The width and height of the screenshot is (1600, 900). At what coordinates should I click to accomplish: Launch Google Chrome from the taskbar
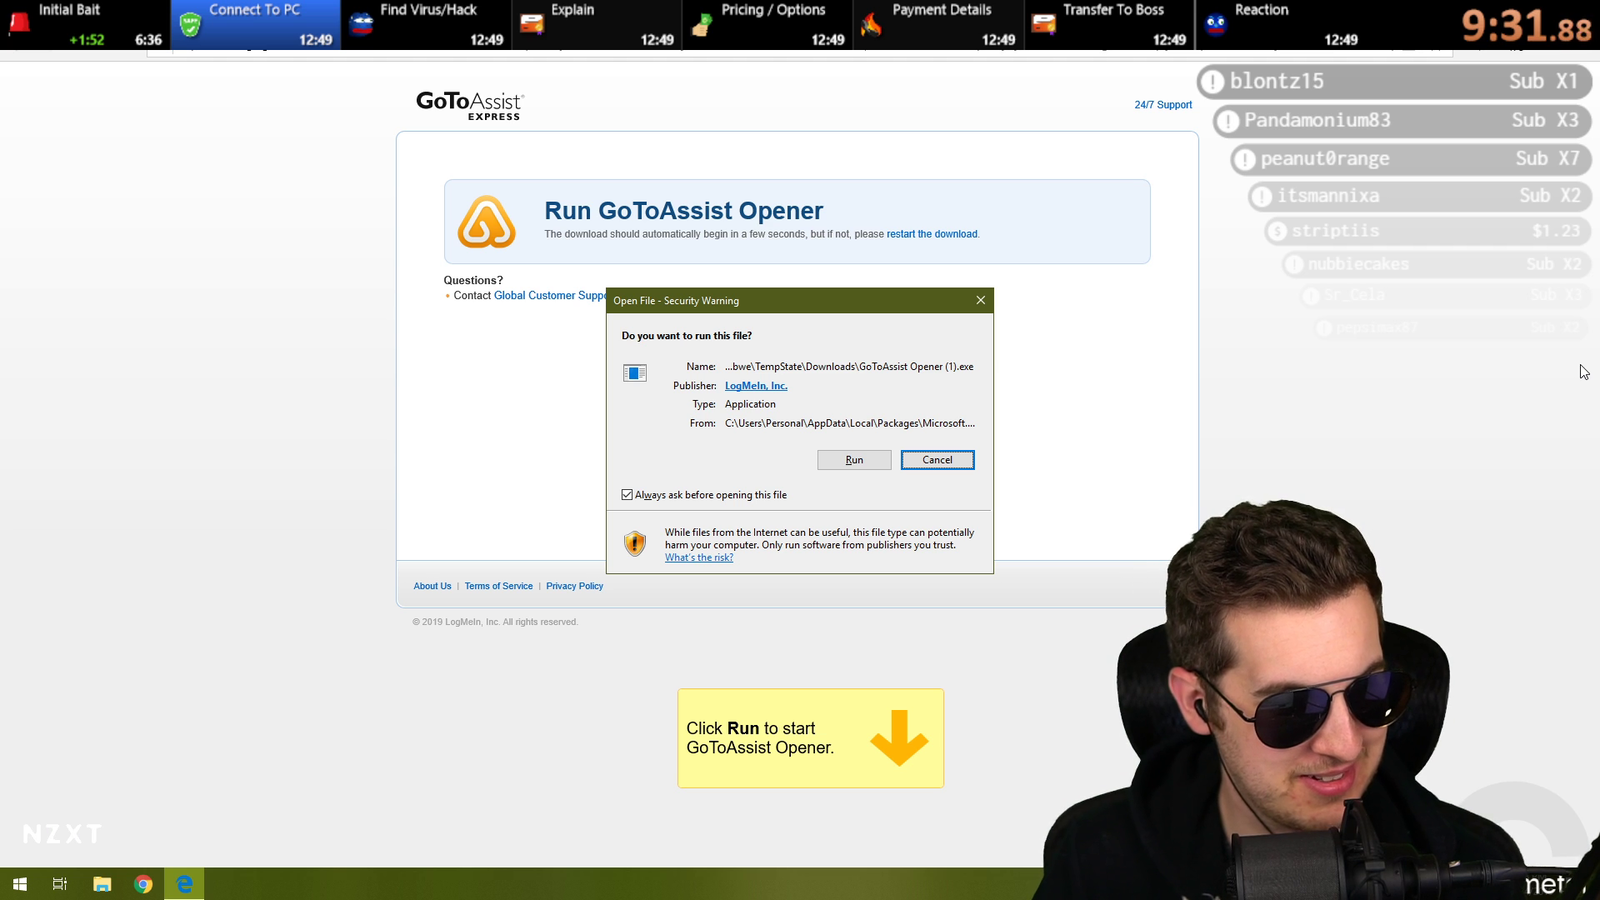click(143, 884)
